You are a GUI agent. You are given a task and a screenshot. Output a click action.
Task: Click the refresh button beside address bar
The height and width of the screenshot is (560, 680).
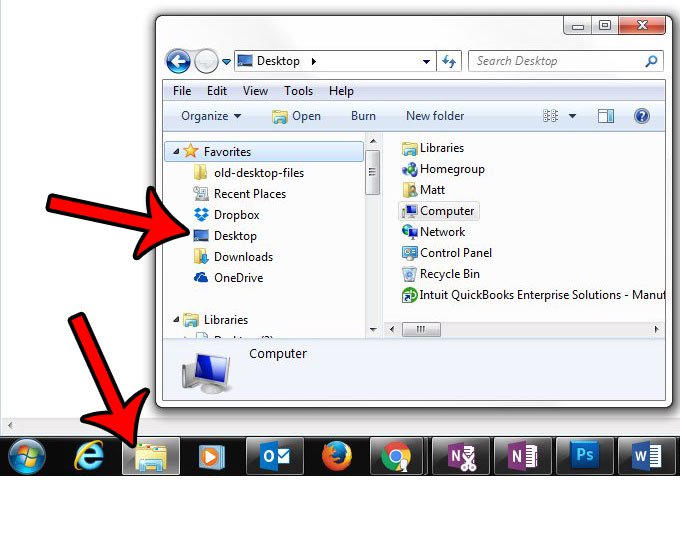449,61
